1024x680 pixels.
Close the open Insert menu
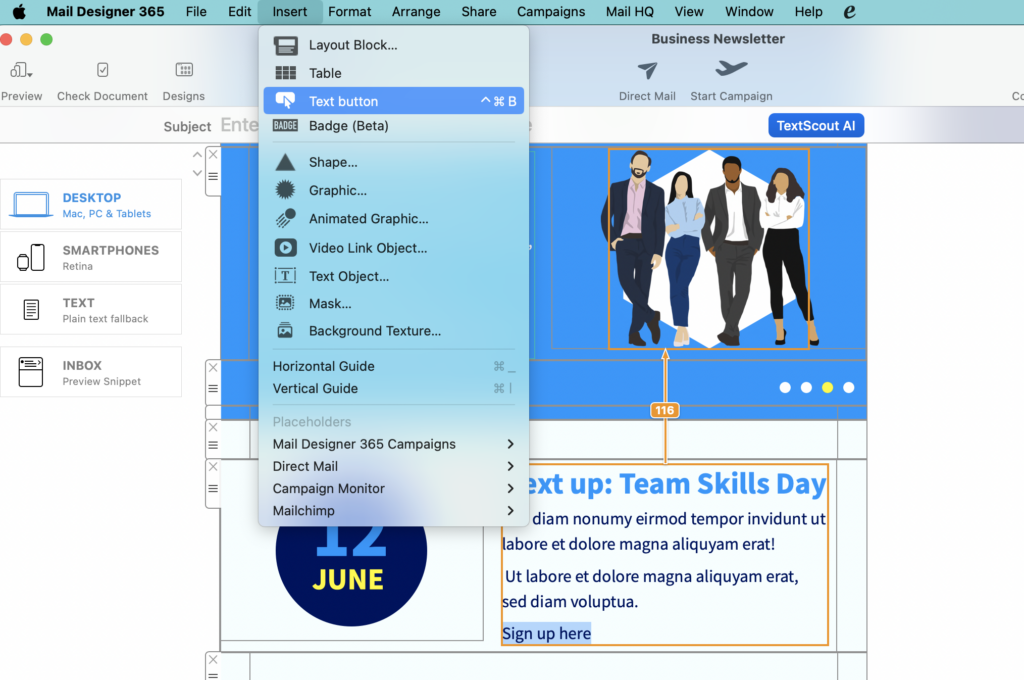pyautogui.click(x=290, y=12)
